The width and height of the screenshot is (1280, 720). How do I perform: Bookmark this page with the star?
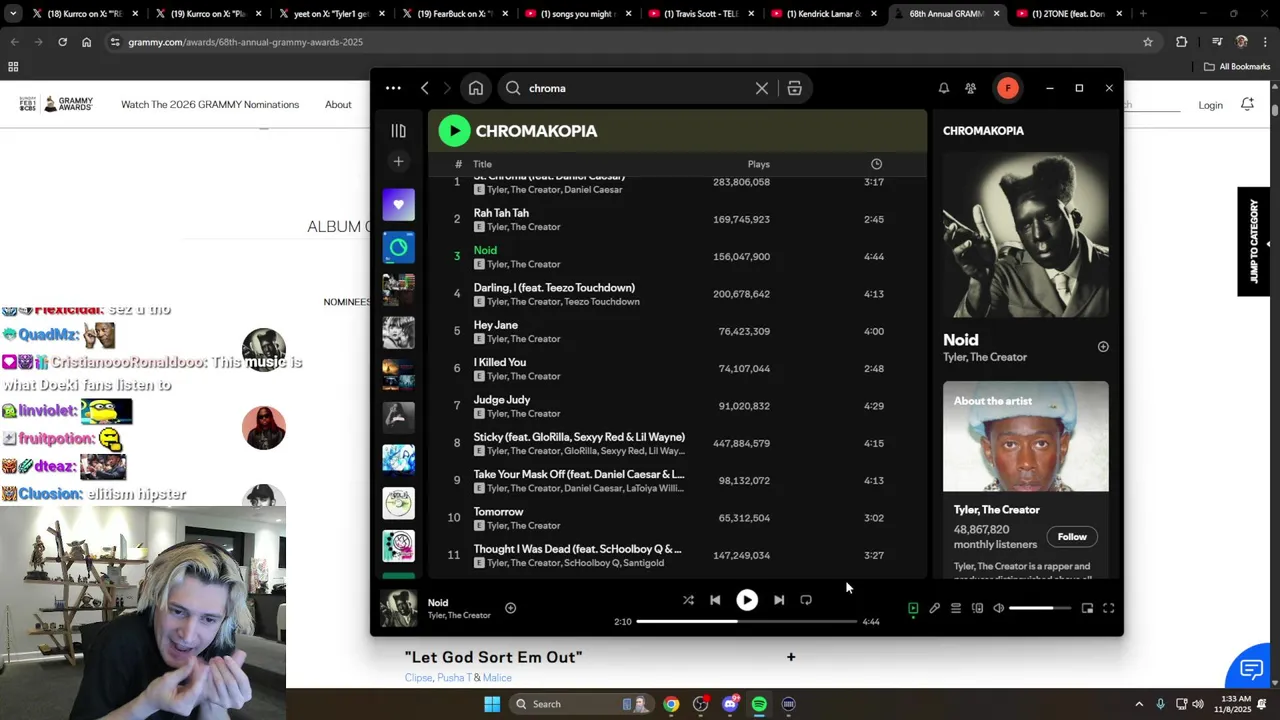point(1148,42)
